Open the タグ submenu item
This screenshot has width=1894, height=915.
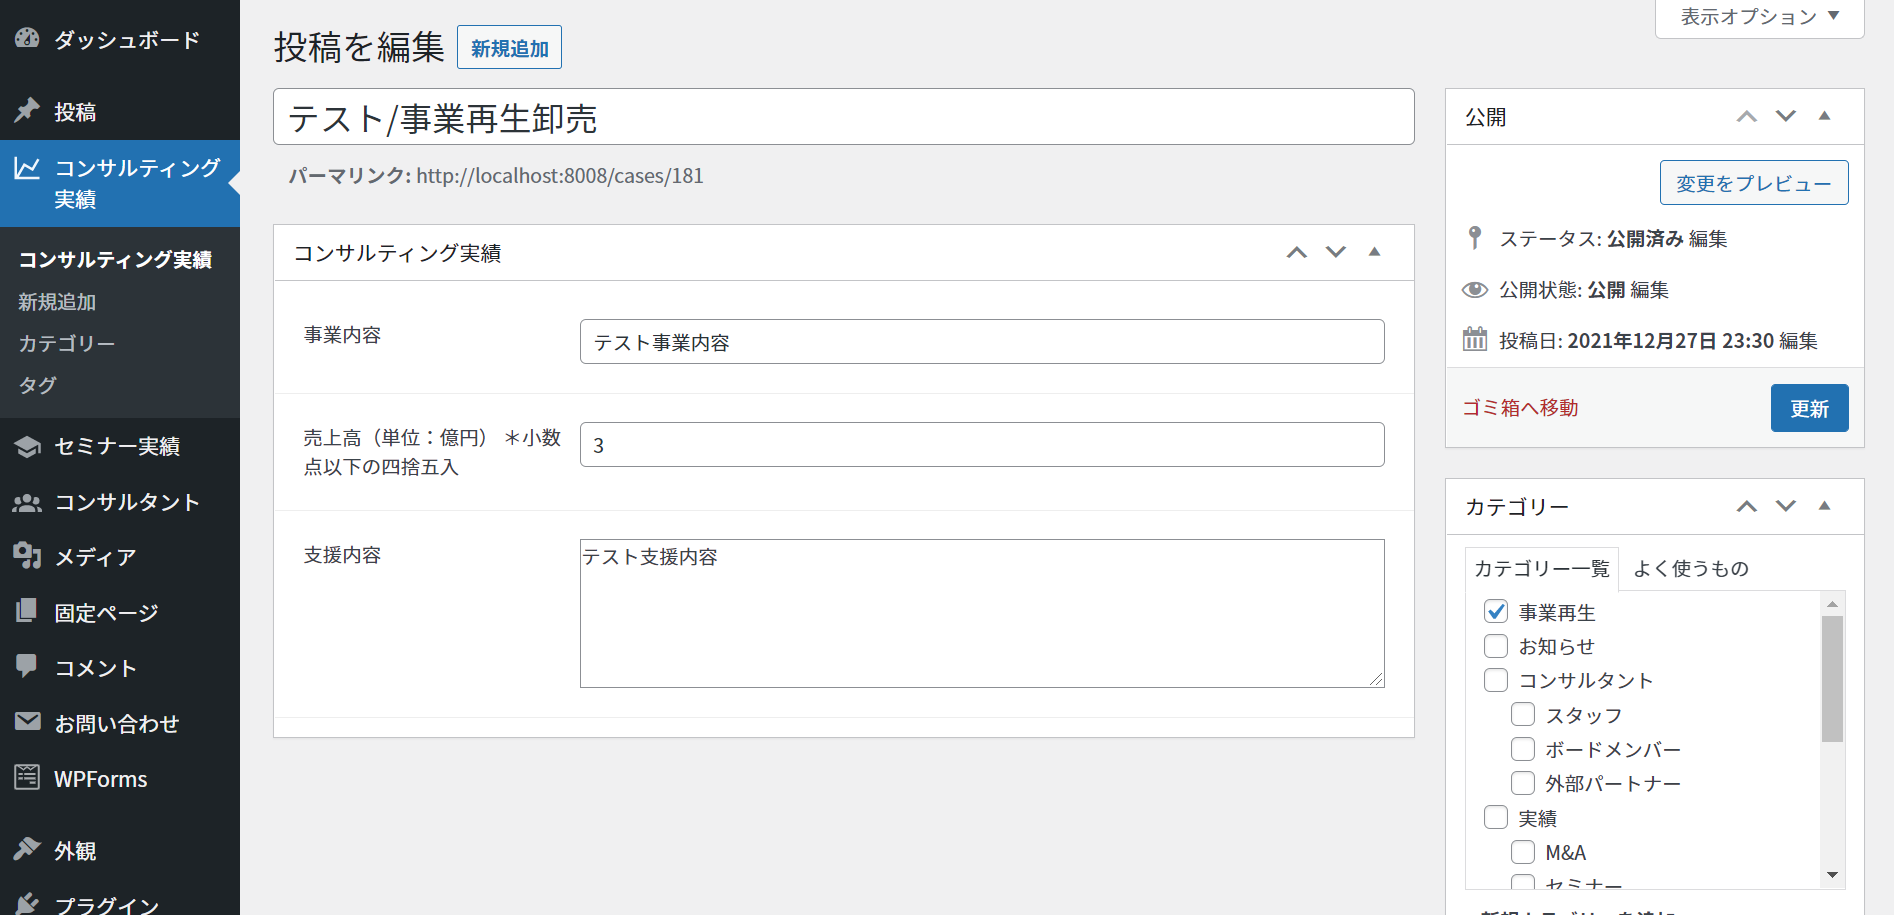[38, 386]
